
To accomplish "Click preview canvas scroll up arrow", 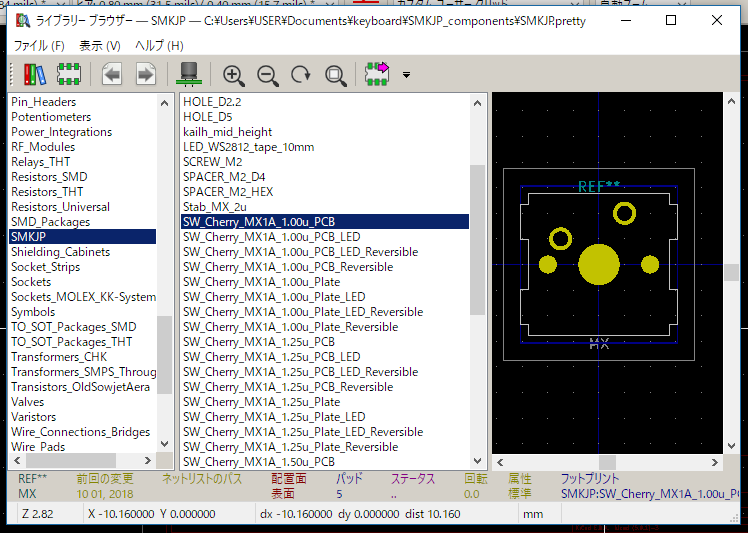I will pos(731,101).
